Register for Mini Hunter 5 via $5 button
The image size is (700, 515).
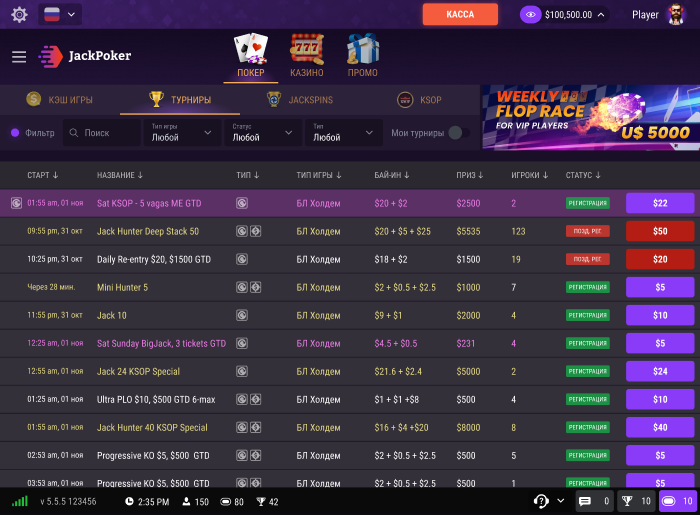(x=660, y=287)
